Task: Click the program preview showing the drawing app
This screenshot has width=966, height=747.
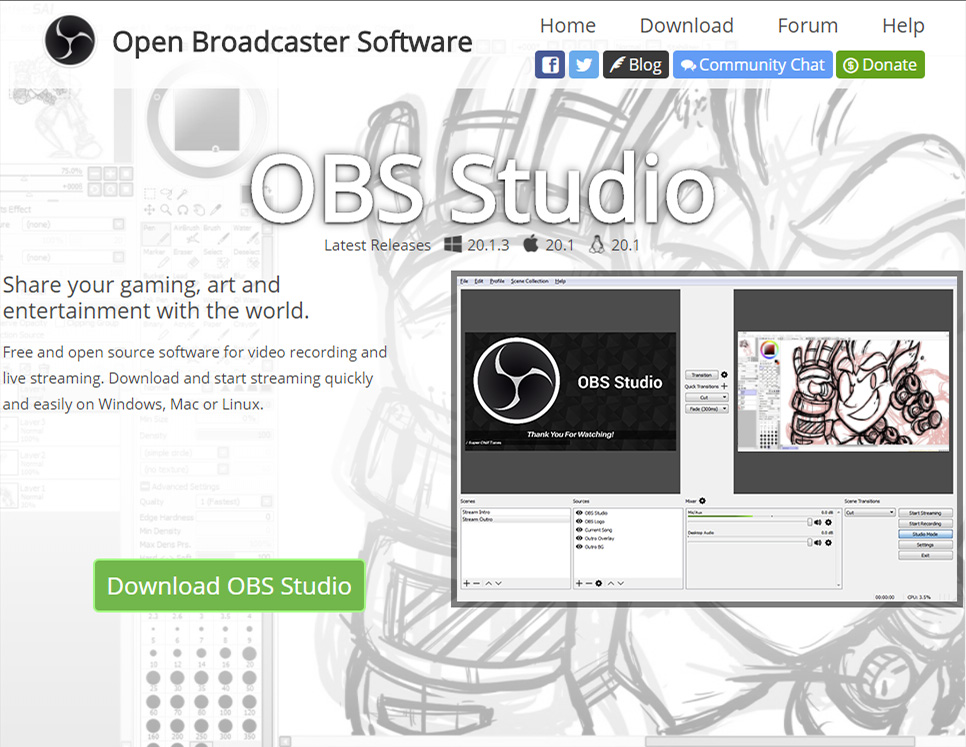Action: pyautogui.click(x=843, y=392)
